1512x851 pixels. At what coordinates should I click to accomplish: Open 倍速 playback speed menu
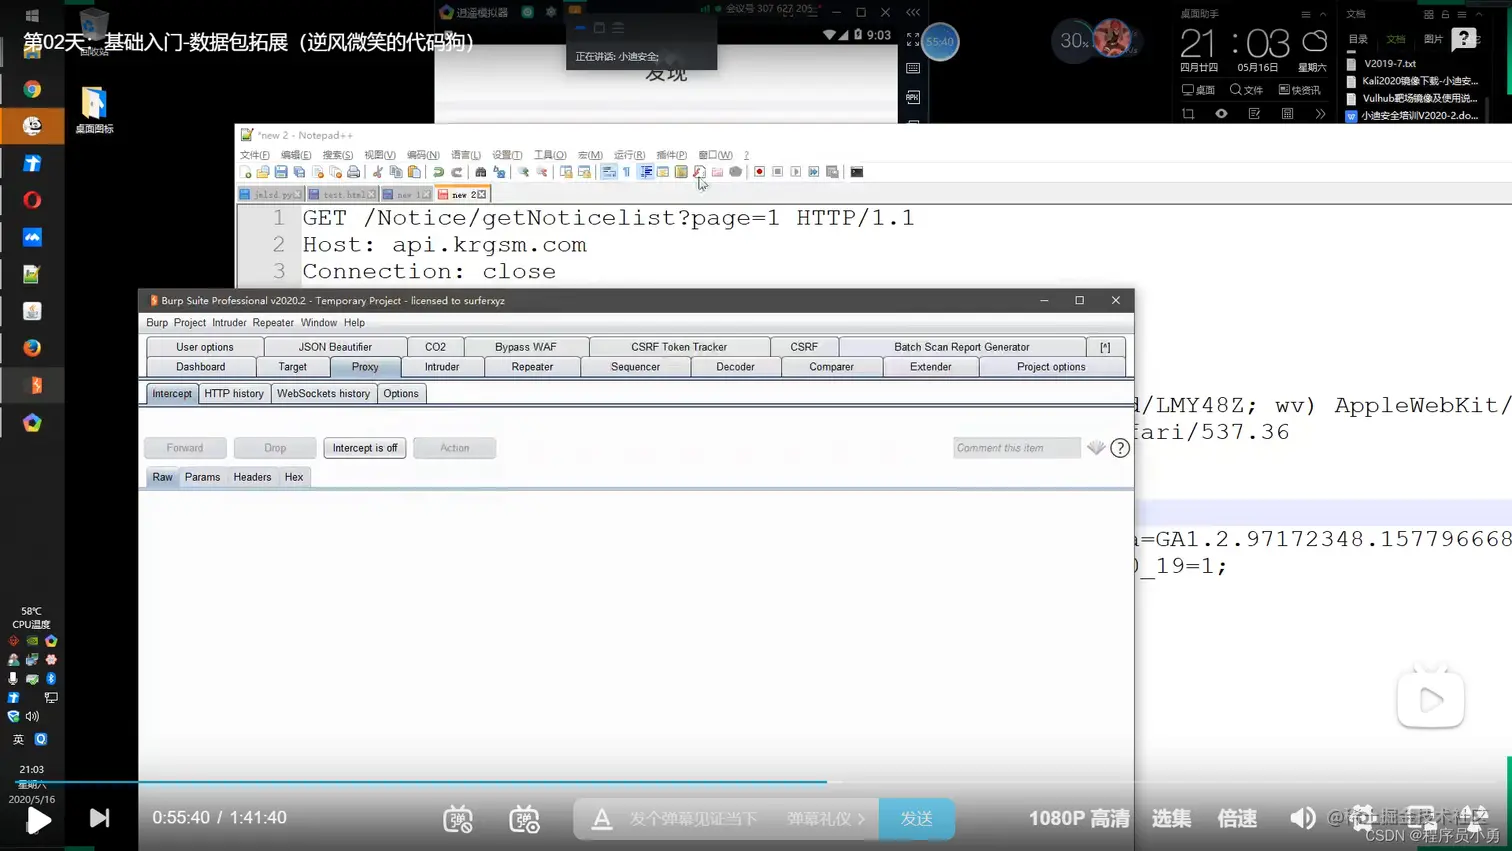[1237, 818]
